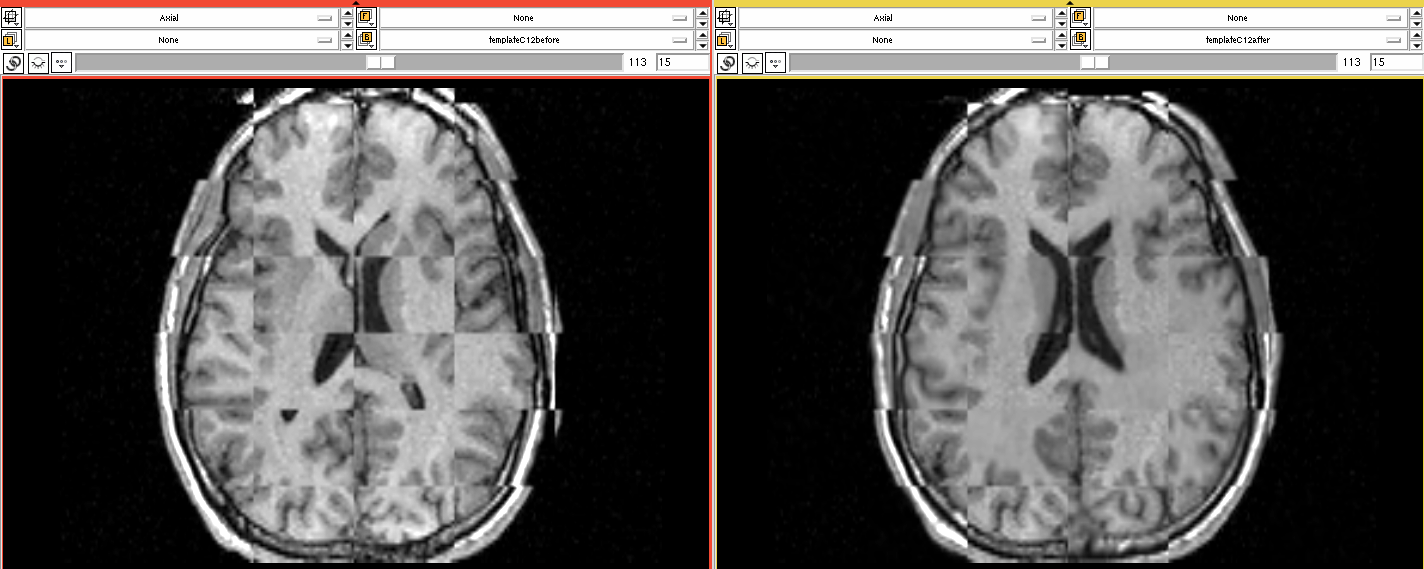Toggle slice visibility eye in red viewer
Viewport: 1424px width, 569px height.
point(38,62)
